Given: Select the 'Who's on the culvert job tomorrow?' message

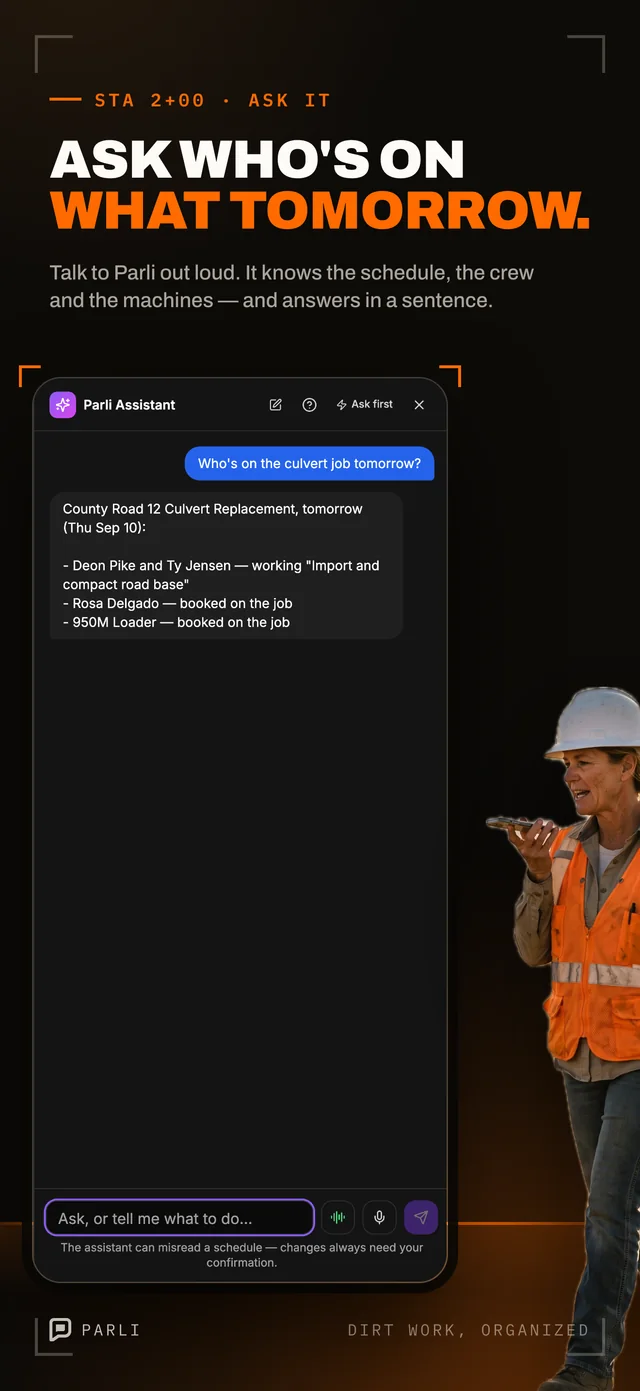Looking at the screenshot, I should (309, 463).
